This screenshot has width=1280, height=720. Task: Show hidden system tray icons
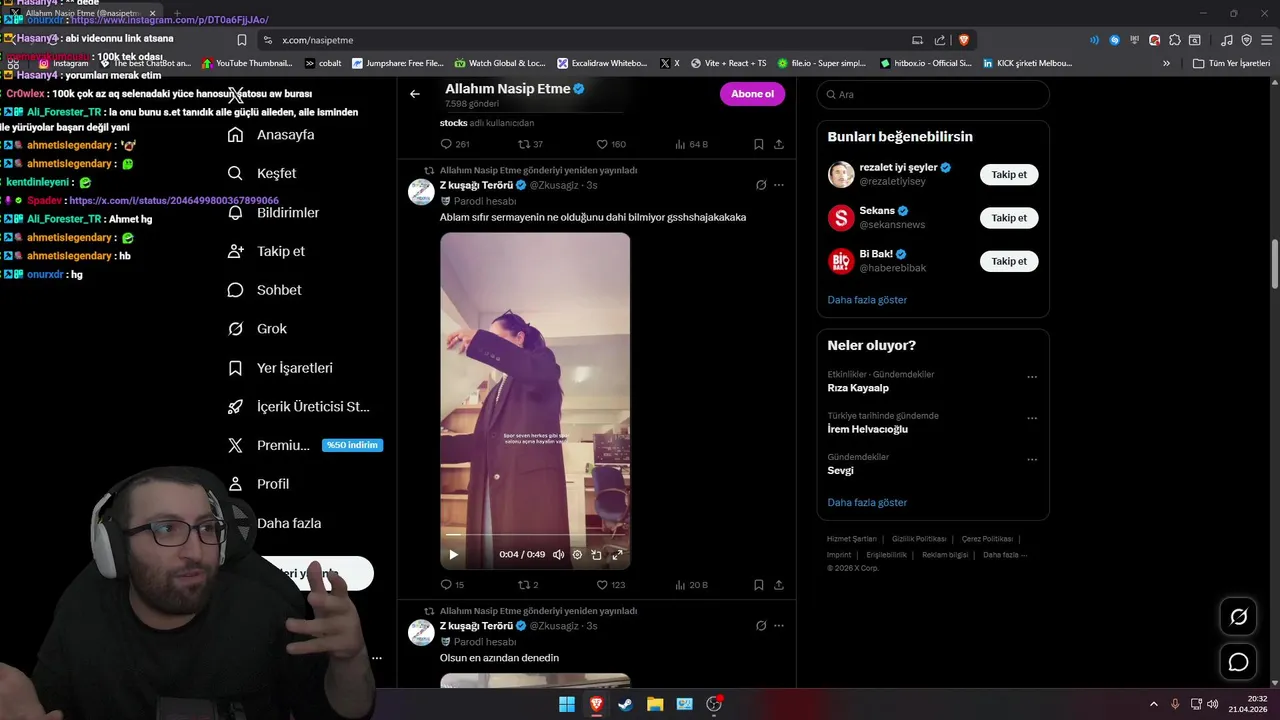point(1153,704)
